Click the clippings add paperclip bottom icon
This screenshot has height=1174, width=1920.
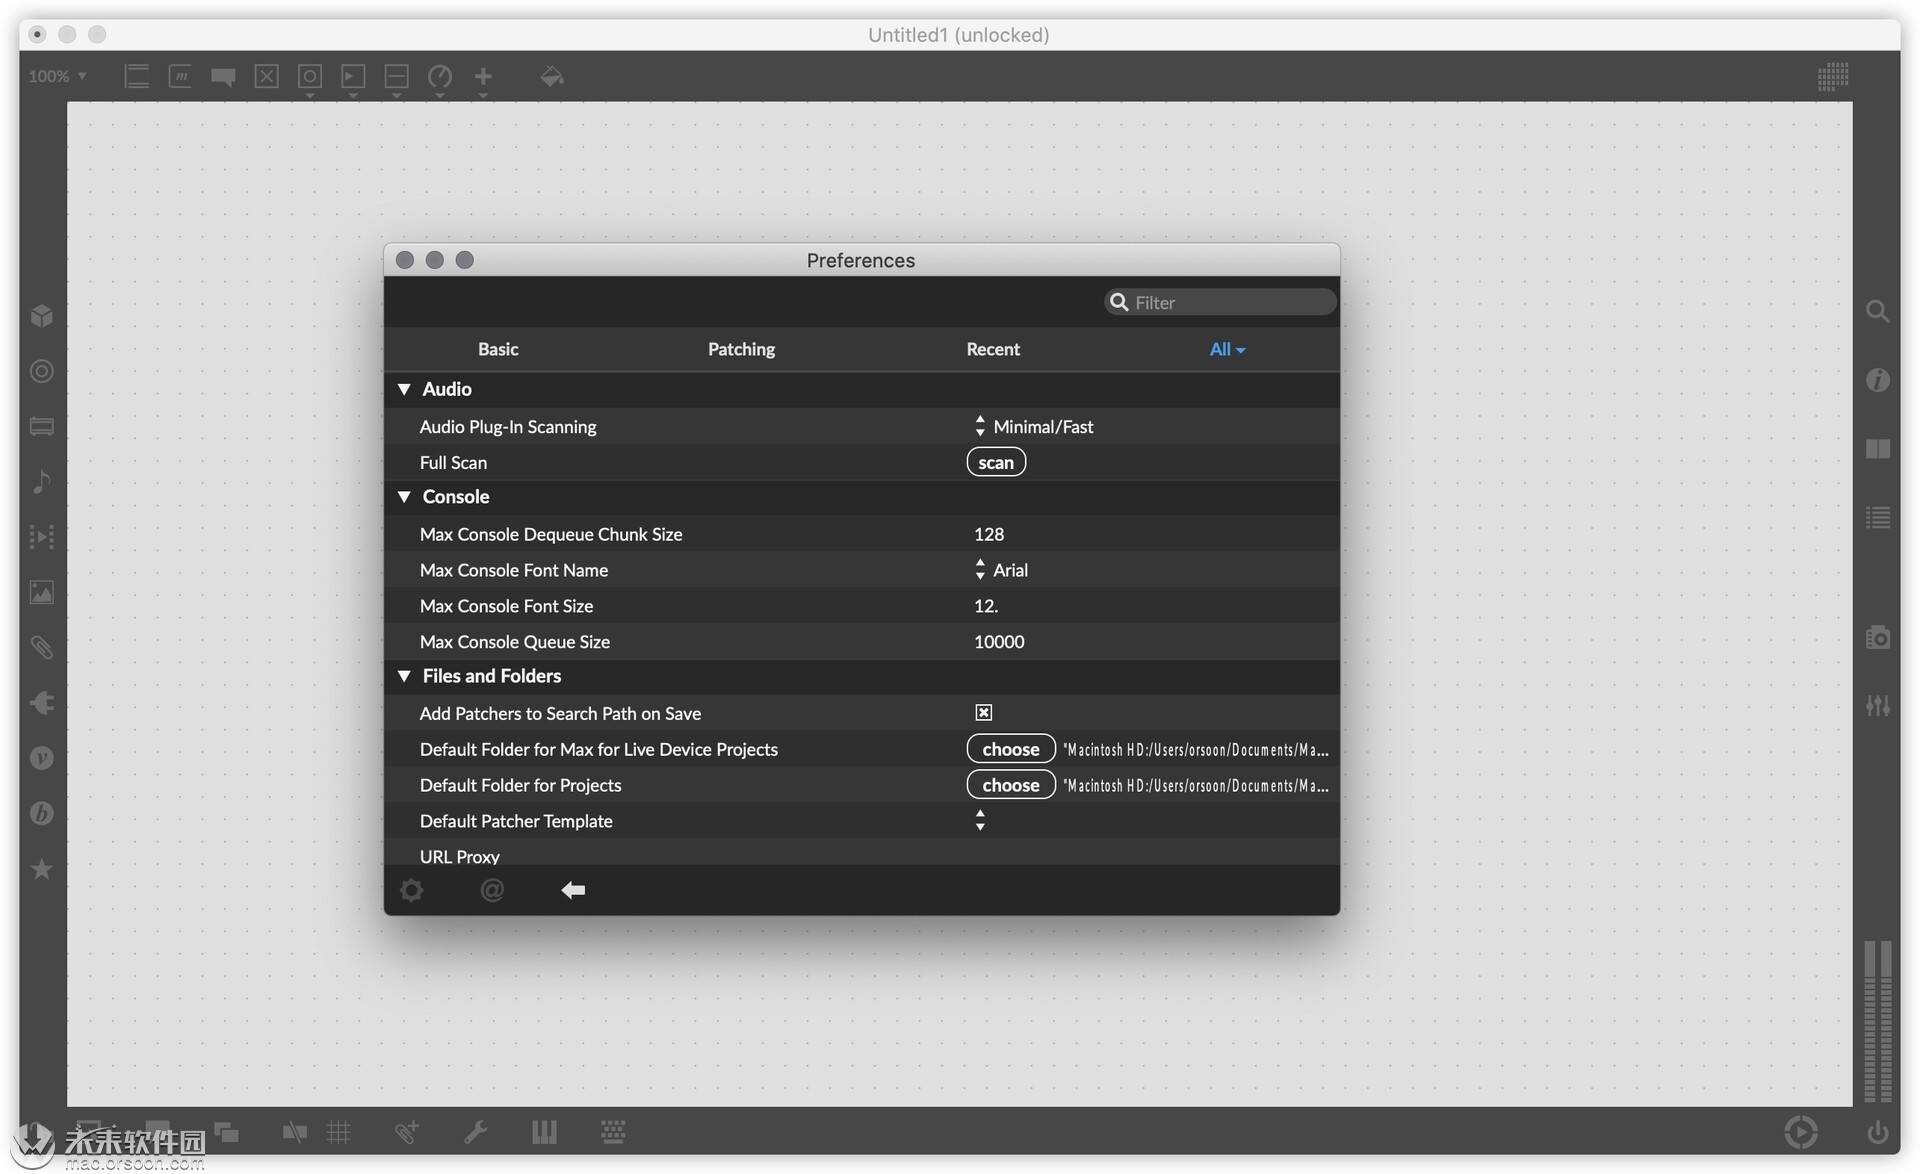pyautogui.click(x=406, y=1132)
